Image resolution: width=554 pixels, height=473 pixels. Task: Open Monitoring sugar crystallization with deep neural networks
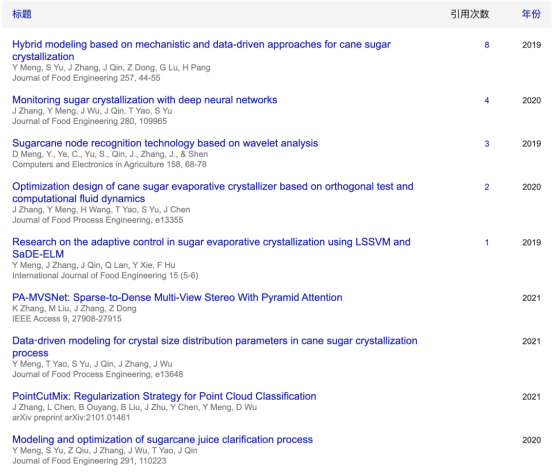[x=145, y=100]
